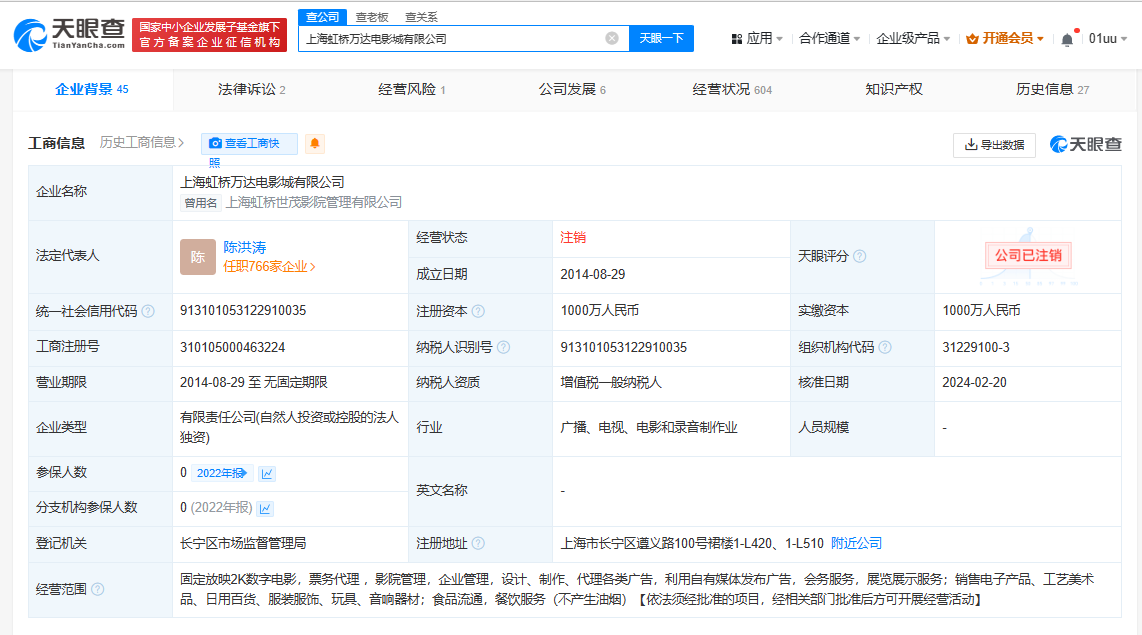
Task: Click the camera icon on 查看工商快照 button
Action: 216,143
